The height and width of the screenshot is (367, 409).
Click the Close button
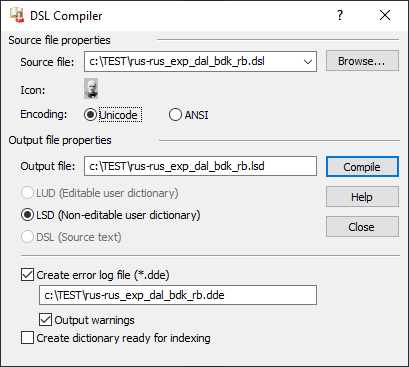click(362, 227)
